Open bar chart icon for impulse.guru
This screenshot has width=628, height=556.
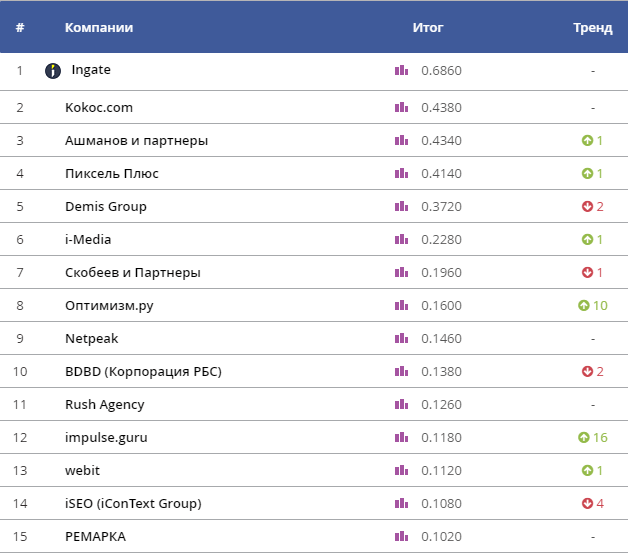pyautogui.click(x=401, y=437)
